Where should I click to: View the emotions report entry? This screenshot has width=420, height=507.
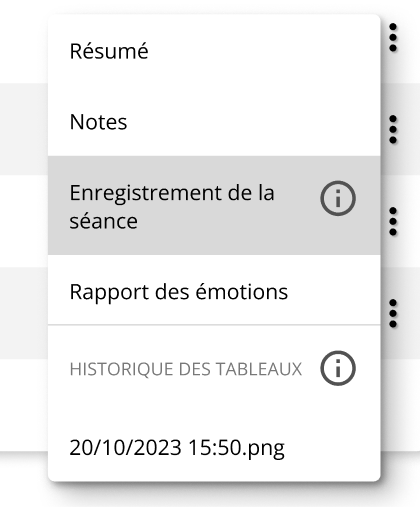click(214, 291)
